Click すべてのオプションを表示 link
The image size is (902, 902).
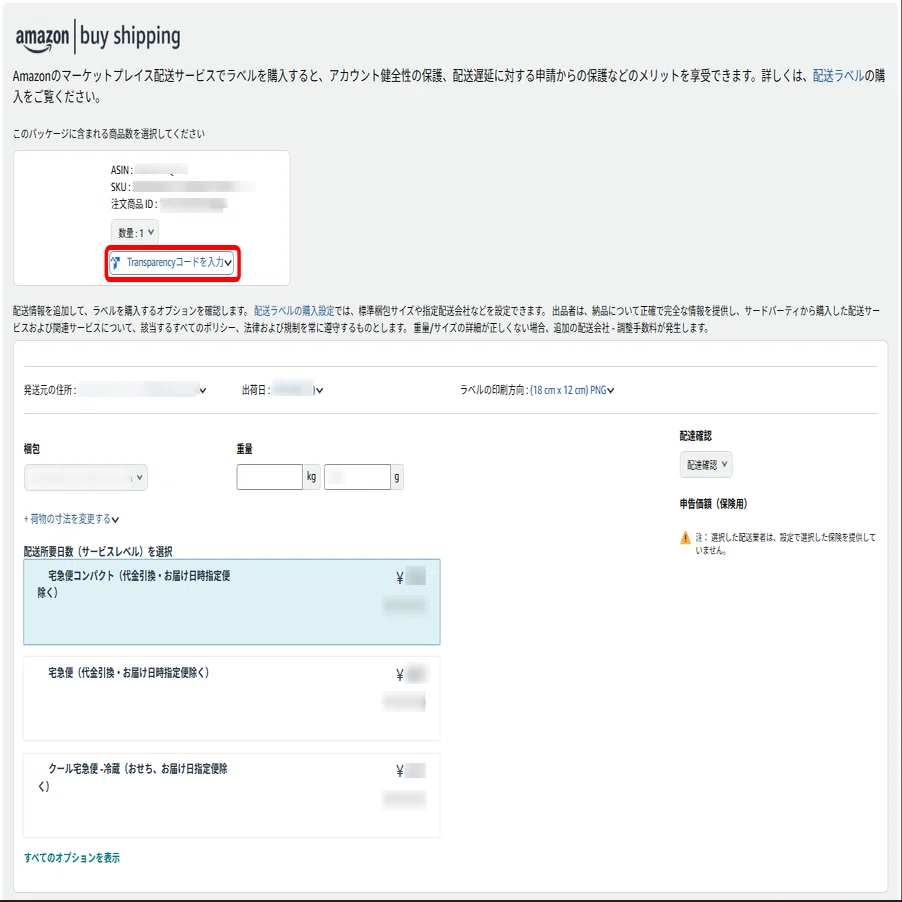pyautogui.click(x=72, y=858)
